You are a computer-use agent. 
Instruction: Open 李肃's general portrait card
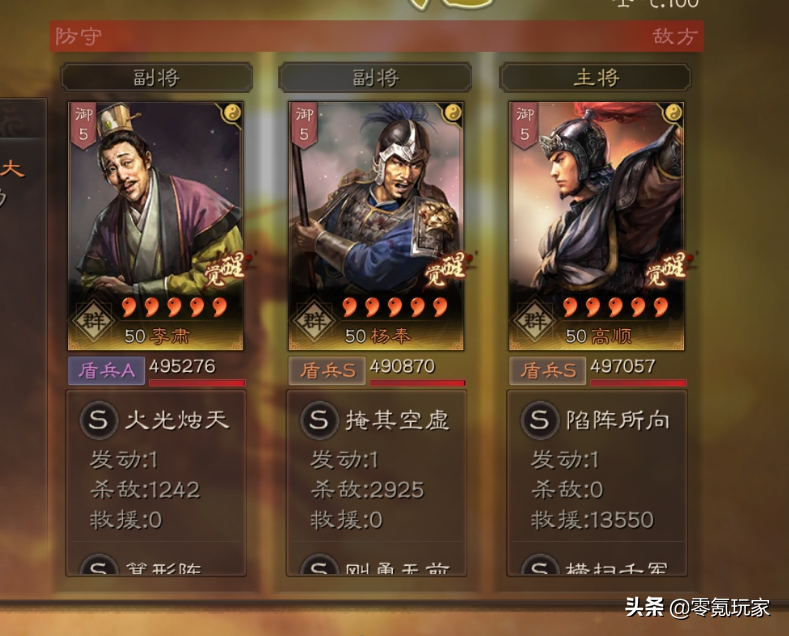(156, 226)
